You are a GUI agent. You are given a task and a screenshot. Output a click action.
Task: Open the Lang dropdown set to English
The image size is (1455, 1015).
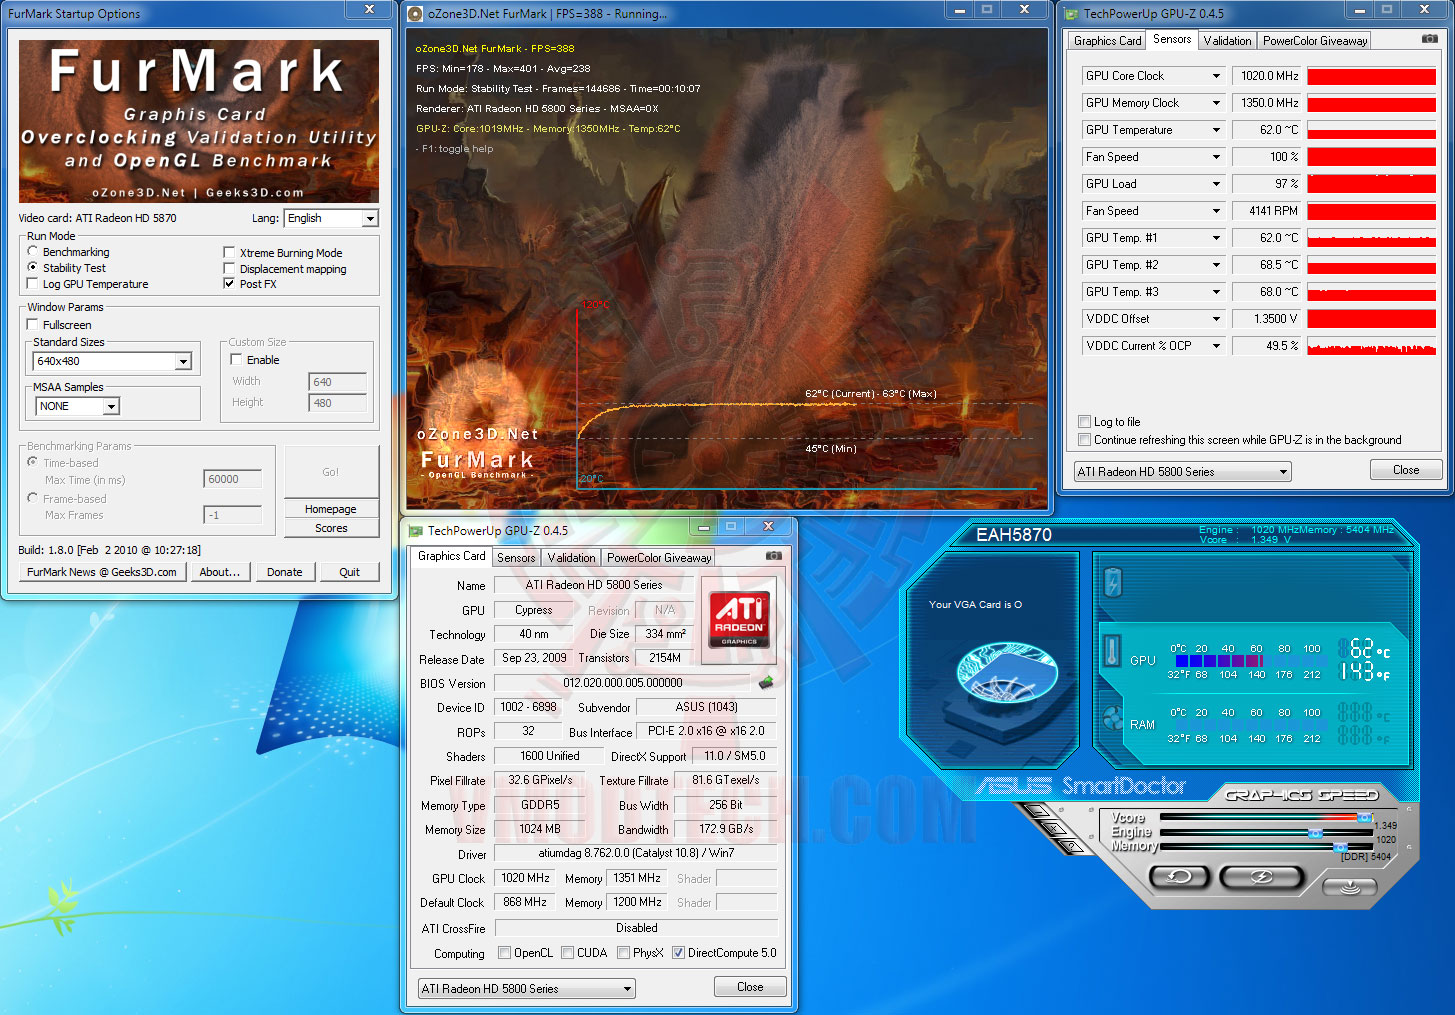point(330,218)
